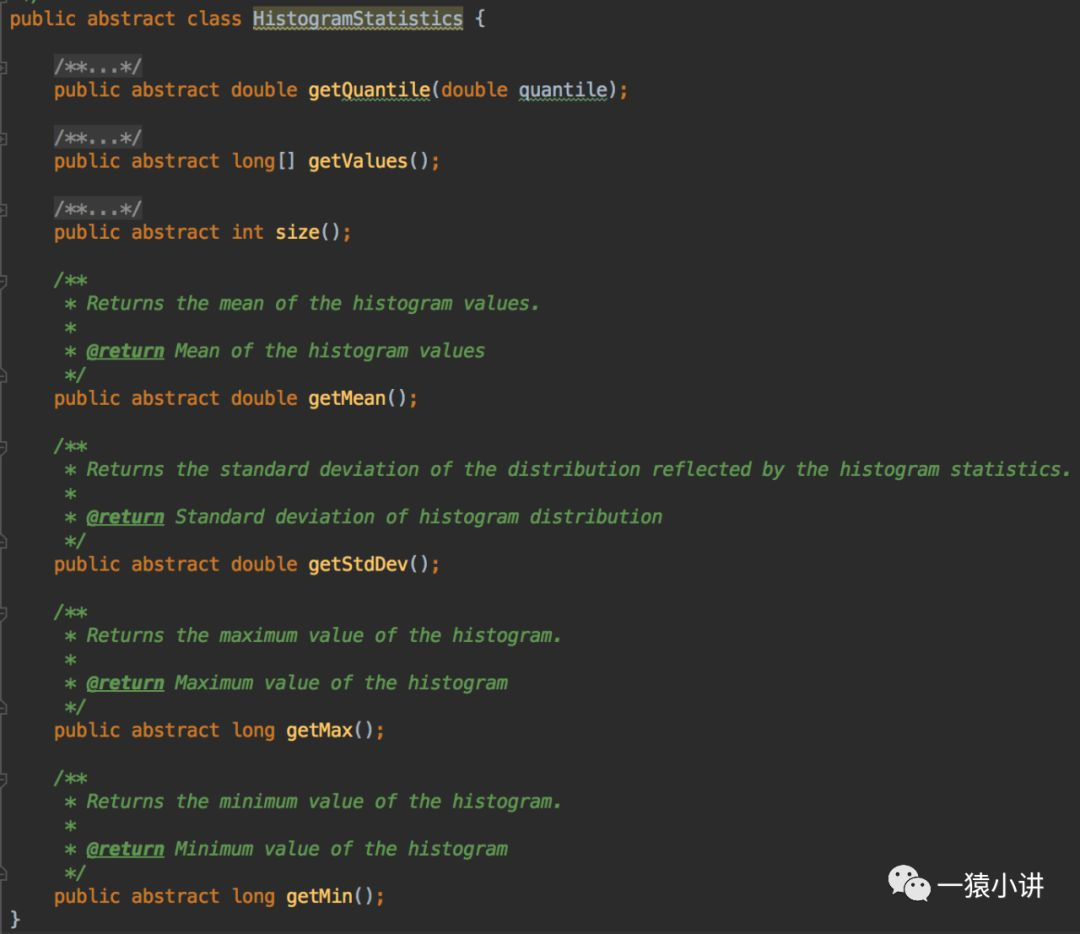Place cursor on getMin method declaration
Viewport: 1080px width, 934px height.
319,896
